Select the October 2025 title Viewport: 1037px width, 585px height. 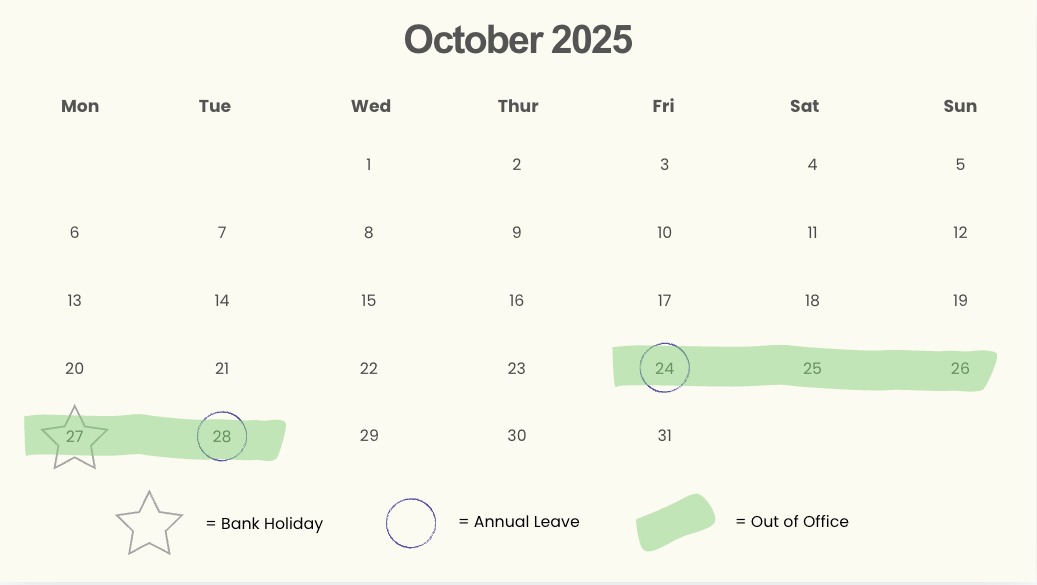pos(518,40)
